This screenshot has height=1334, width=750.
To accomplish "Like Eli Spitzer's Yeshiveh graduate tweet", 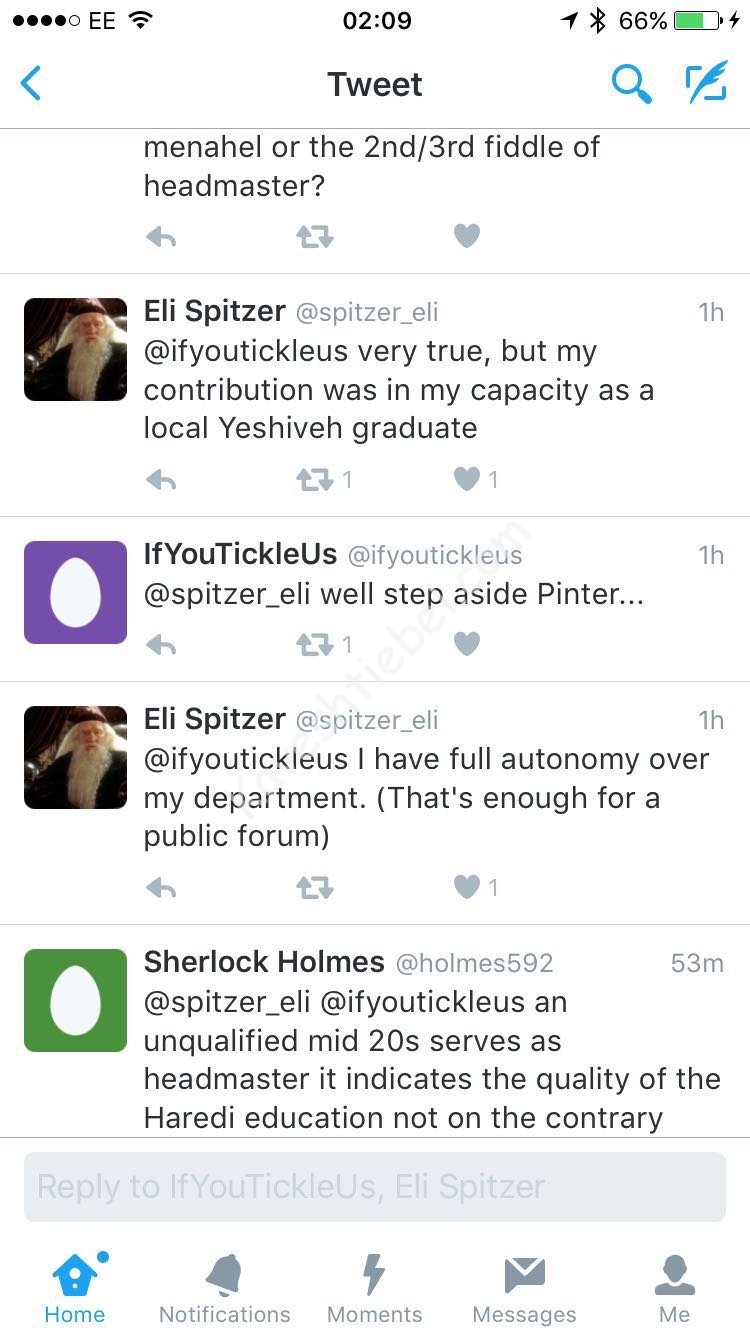I will (467, 480).
